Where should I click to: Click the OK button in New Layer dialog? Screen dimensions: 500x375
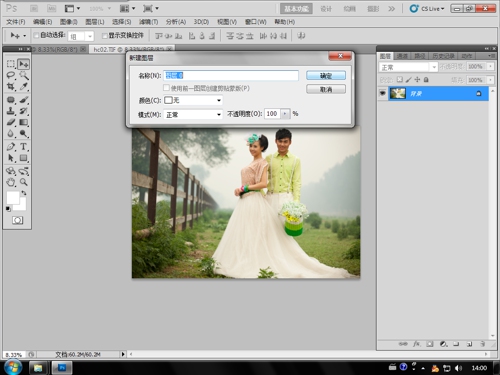[326, 76]
